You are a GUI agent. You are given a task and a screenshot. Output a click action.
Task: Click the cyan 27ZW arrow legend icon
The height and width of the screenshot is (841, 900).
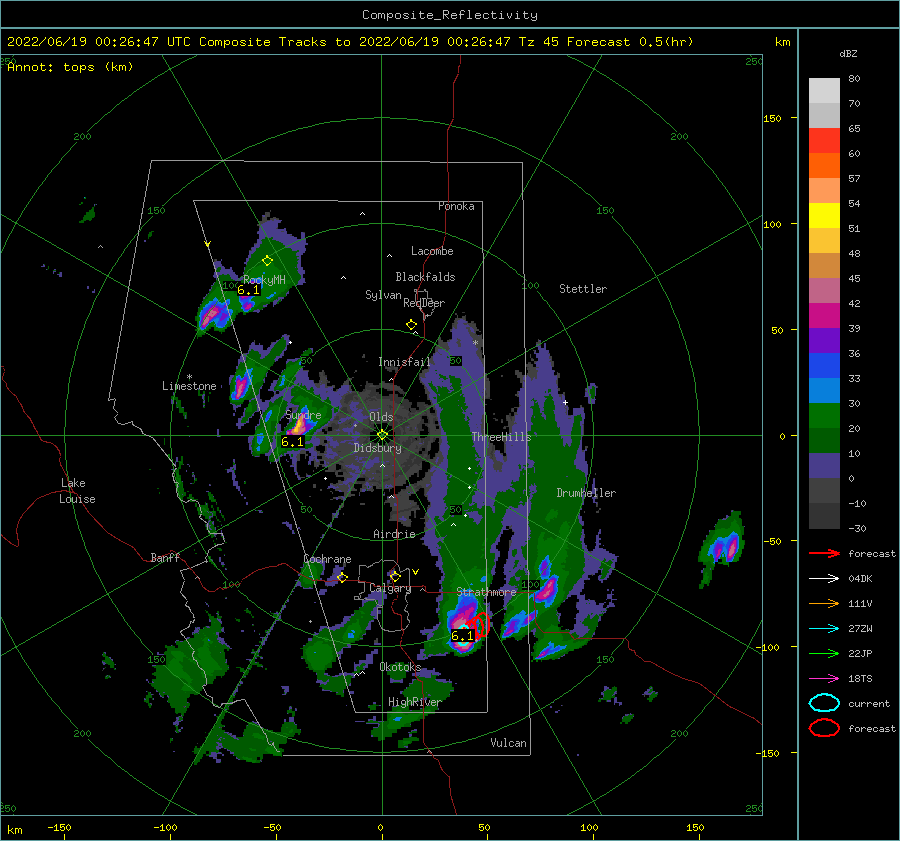824,629
